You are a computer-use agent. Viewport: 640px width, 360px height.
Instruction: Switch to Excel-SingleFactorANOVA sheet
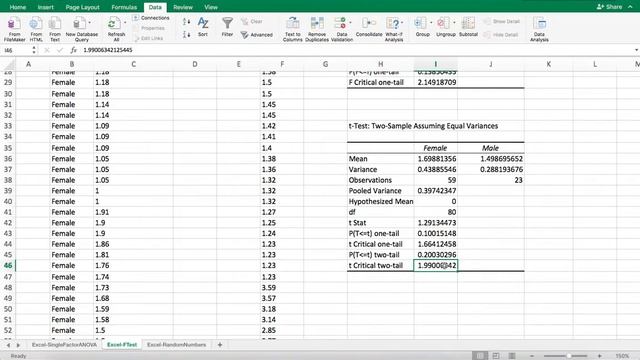pyautogui.click(x=64, y=345)
